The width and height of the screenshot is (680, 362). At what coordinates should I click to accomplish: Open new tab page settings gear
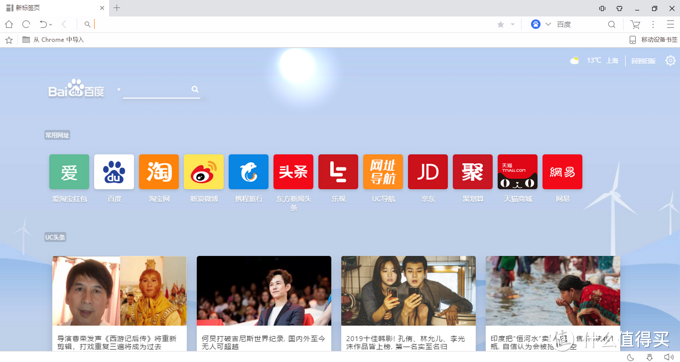click(670, 60)
